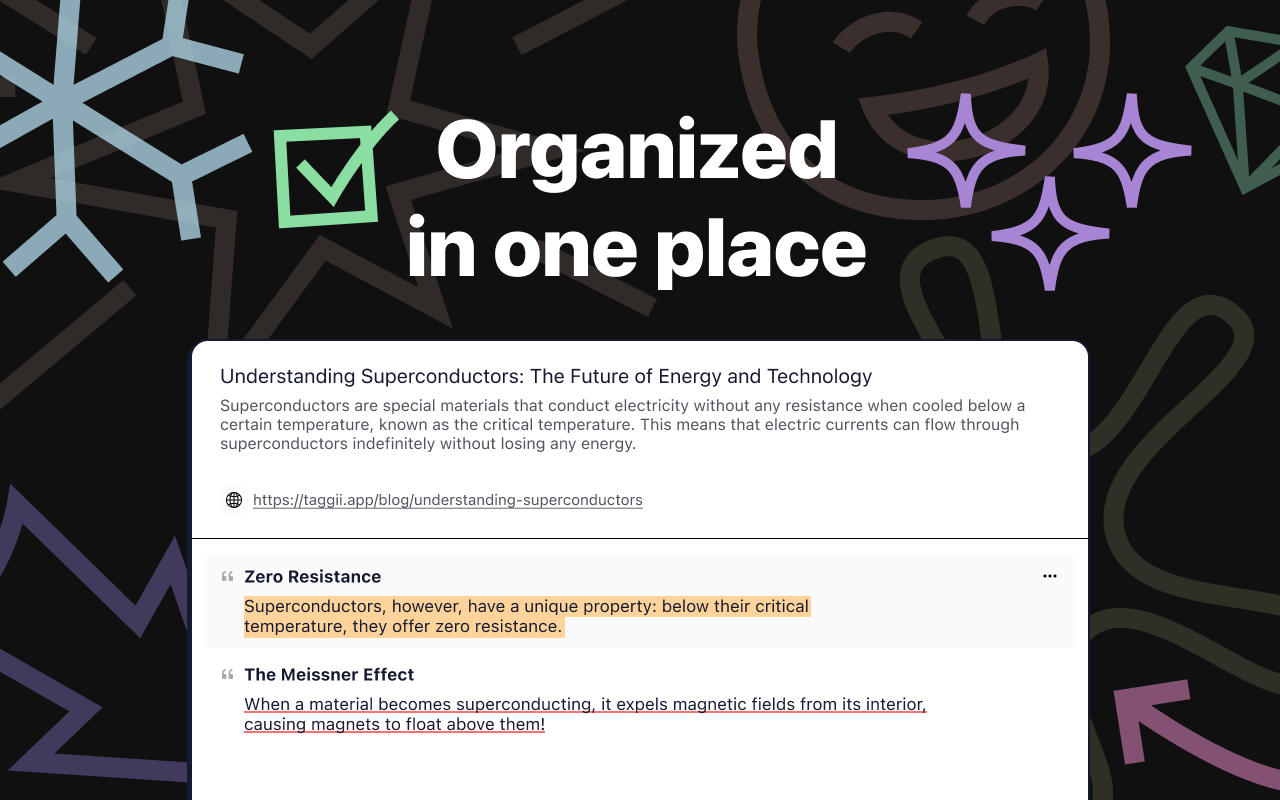
Task: Click The Meissner Effect heading
Action: [x=329, y=674]
